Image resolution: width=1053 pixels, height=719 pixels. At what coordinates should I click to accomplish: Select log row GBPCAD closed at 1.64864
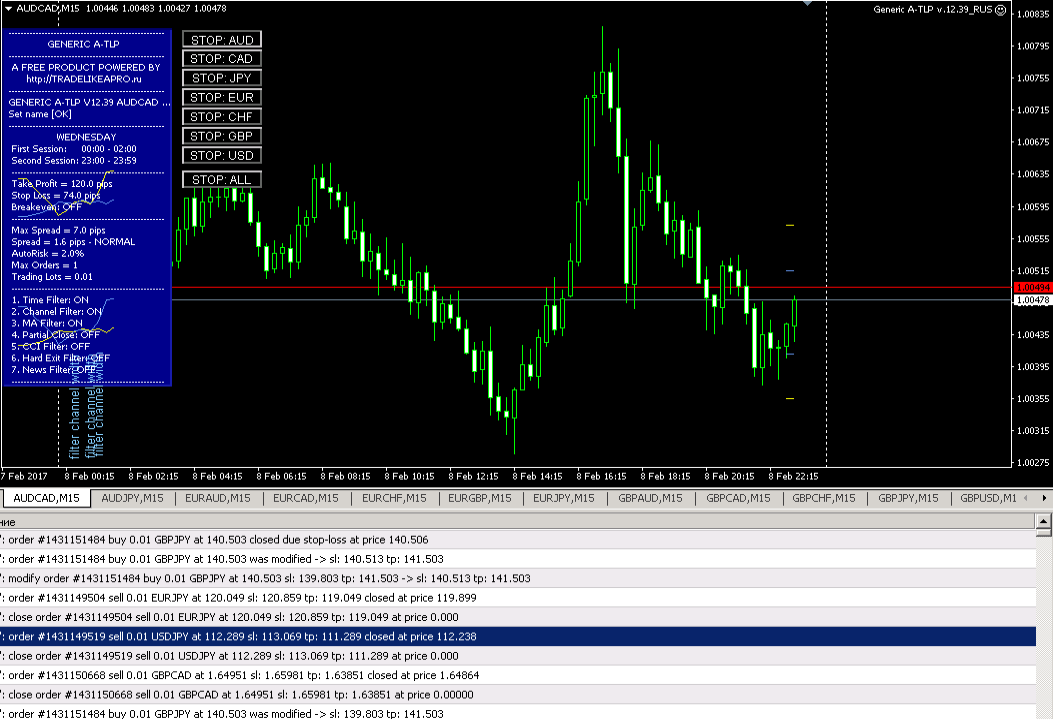[518, 675]
